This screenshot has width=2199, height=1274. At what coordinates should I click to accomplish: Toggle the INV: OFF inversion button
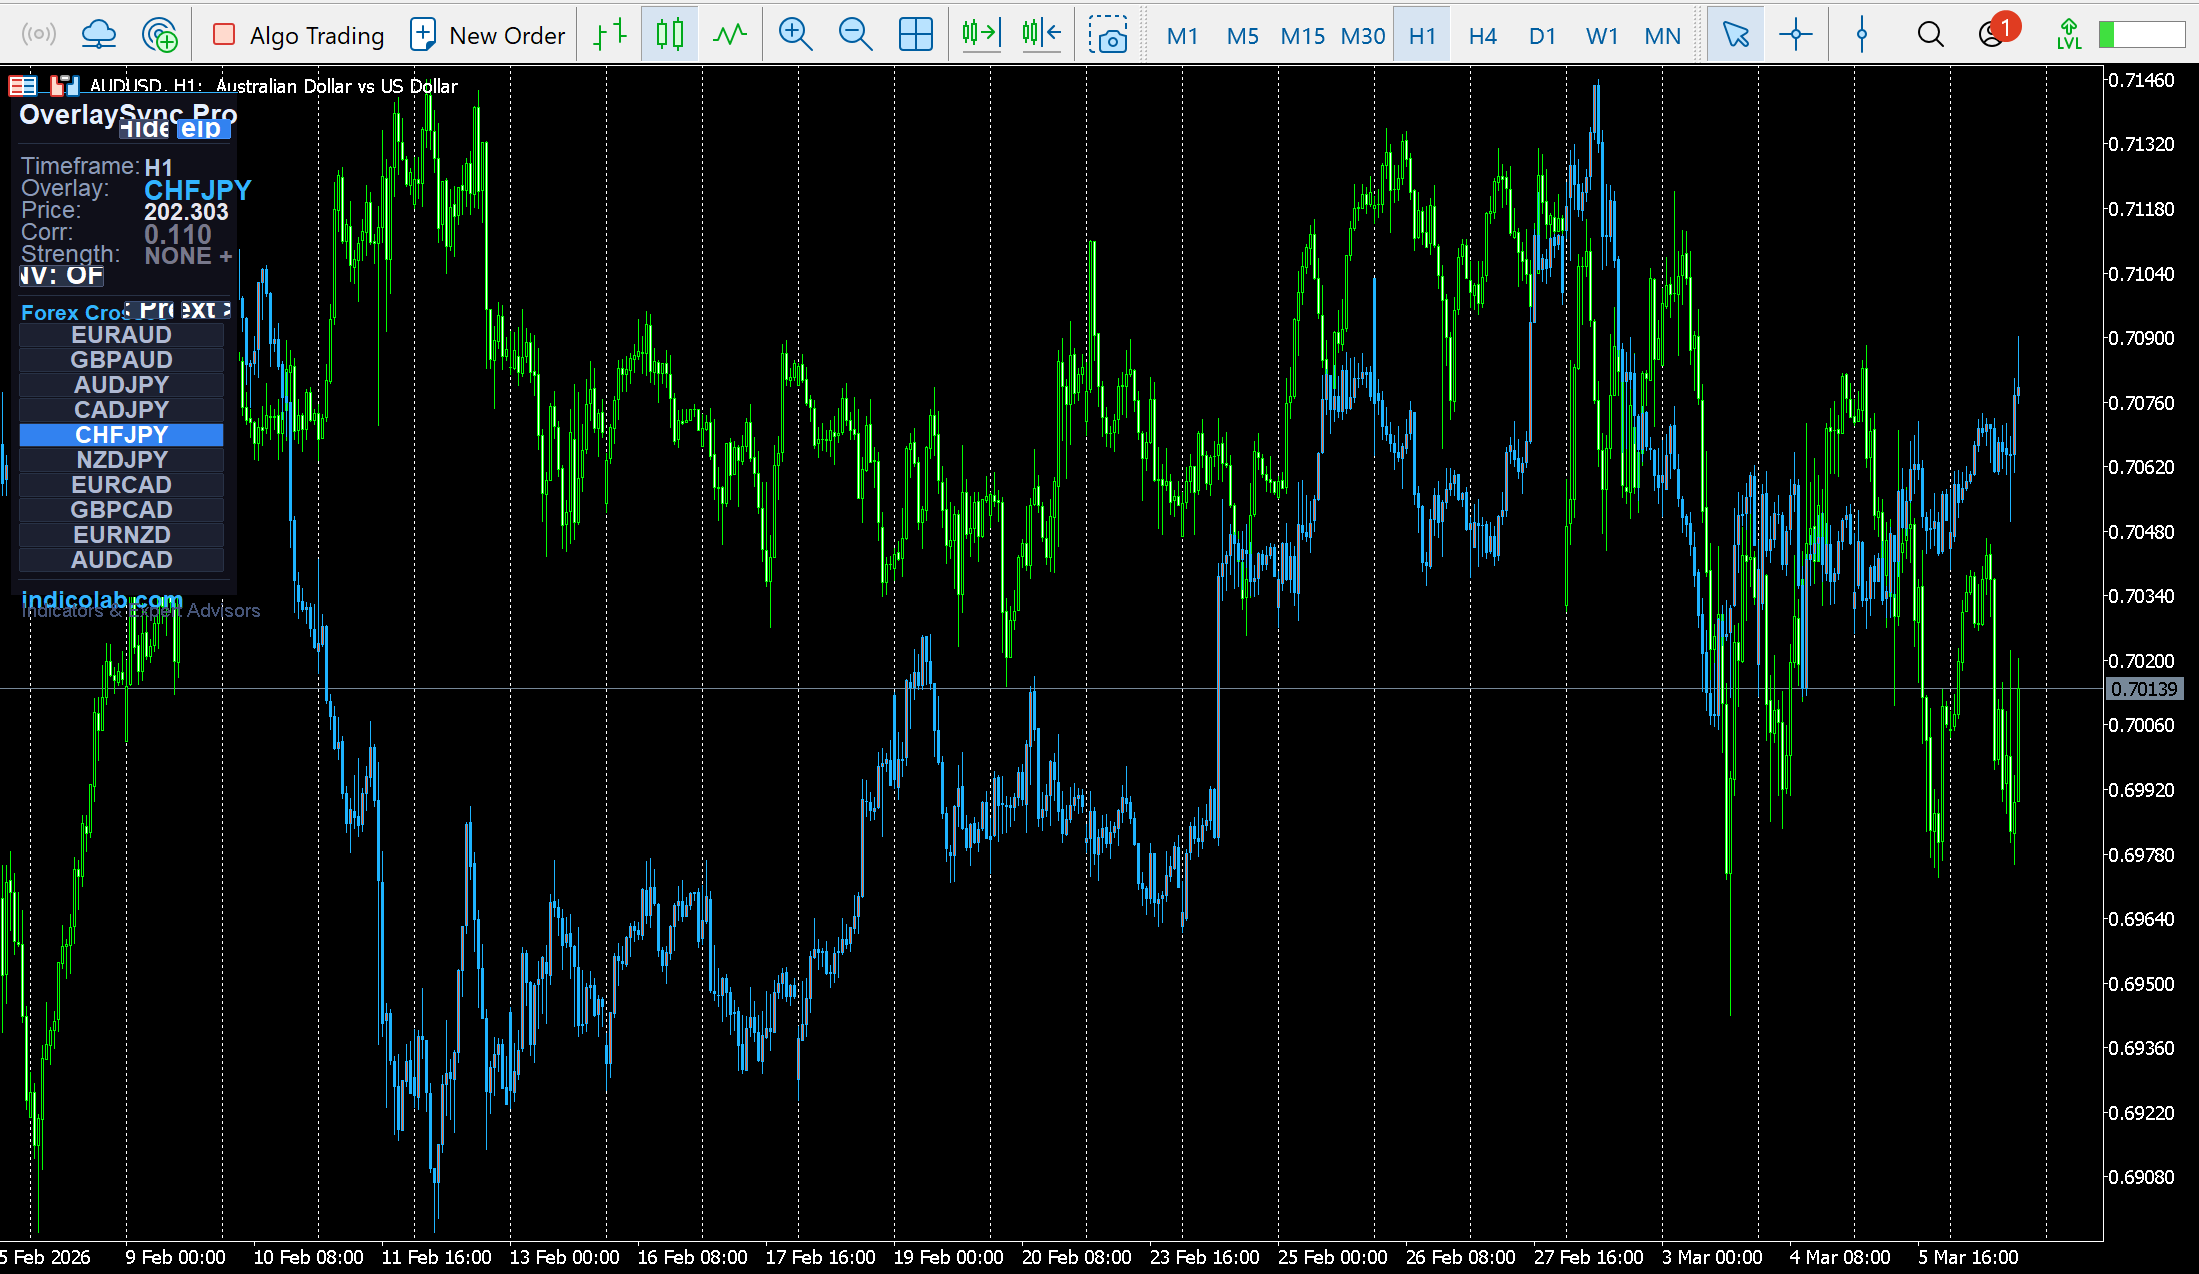coord(62,276)
